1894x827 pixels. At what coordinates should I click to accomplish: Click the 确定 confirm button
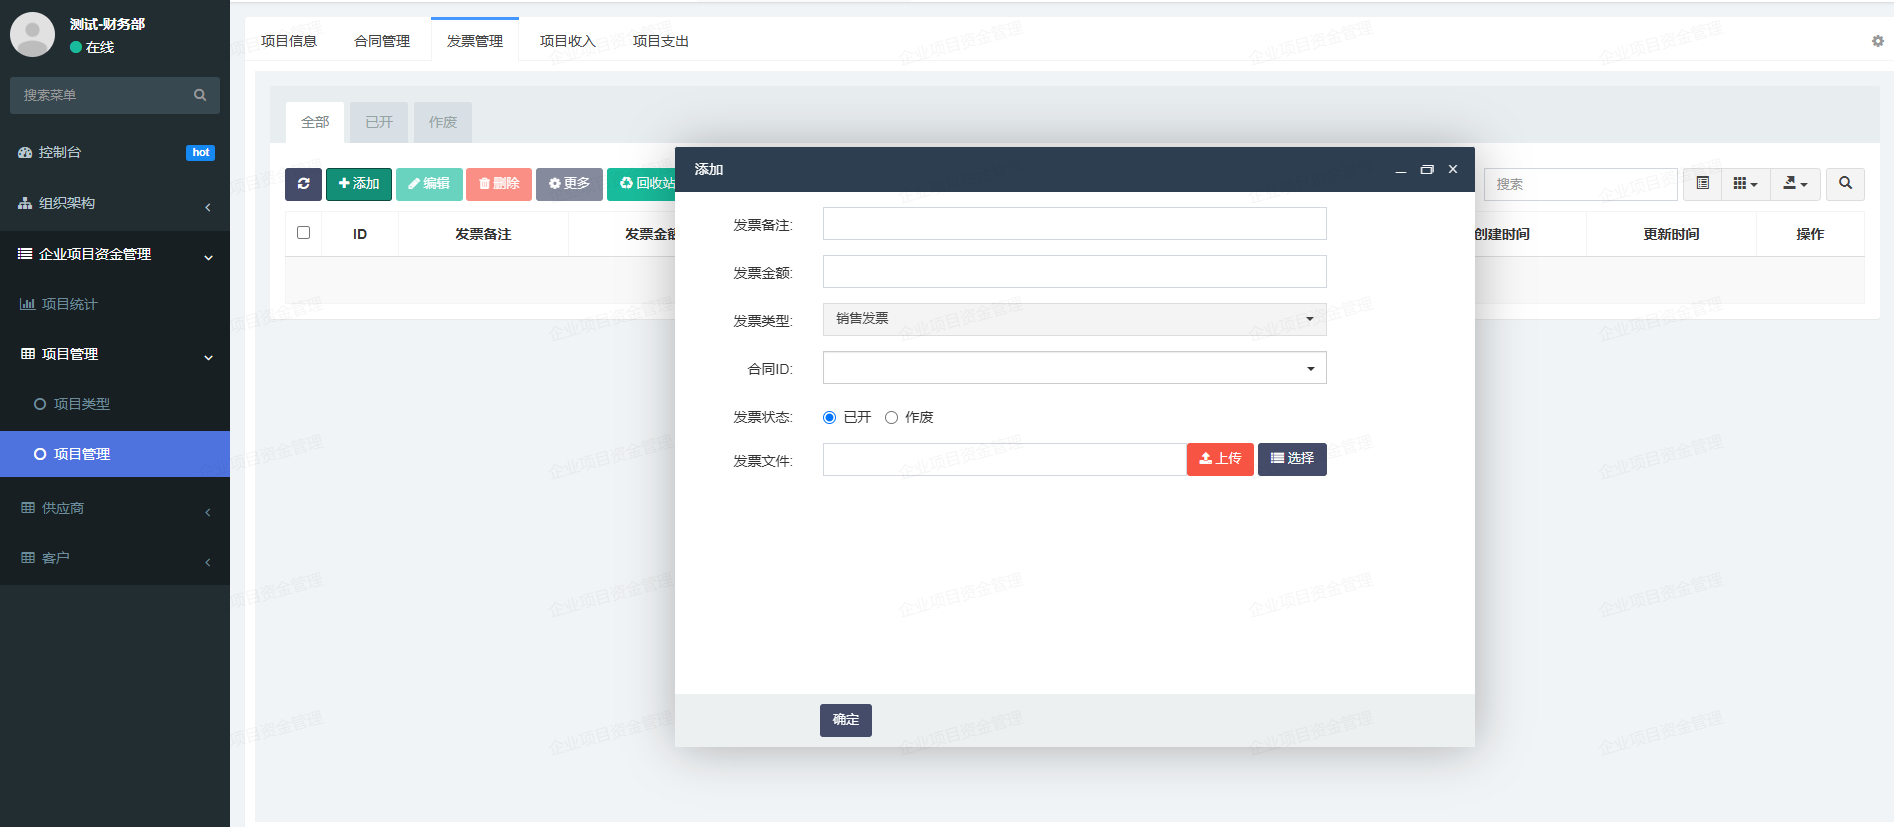[x=845, y=720]
